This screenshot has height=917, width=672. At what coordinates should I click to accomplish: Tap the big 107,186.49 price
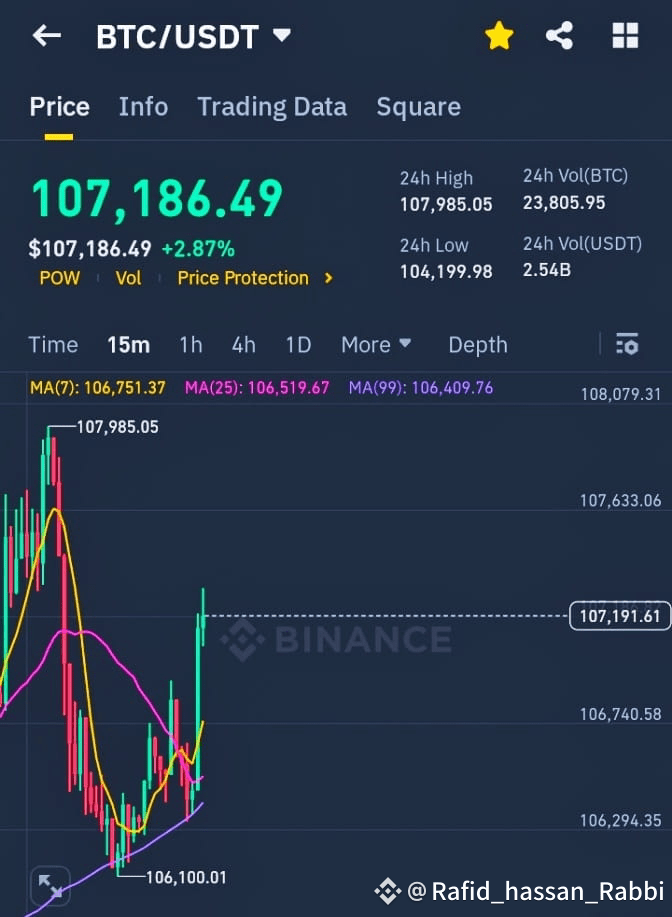[157, 199]
